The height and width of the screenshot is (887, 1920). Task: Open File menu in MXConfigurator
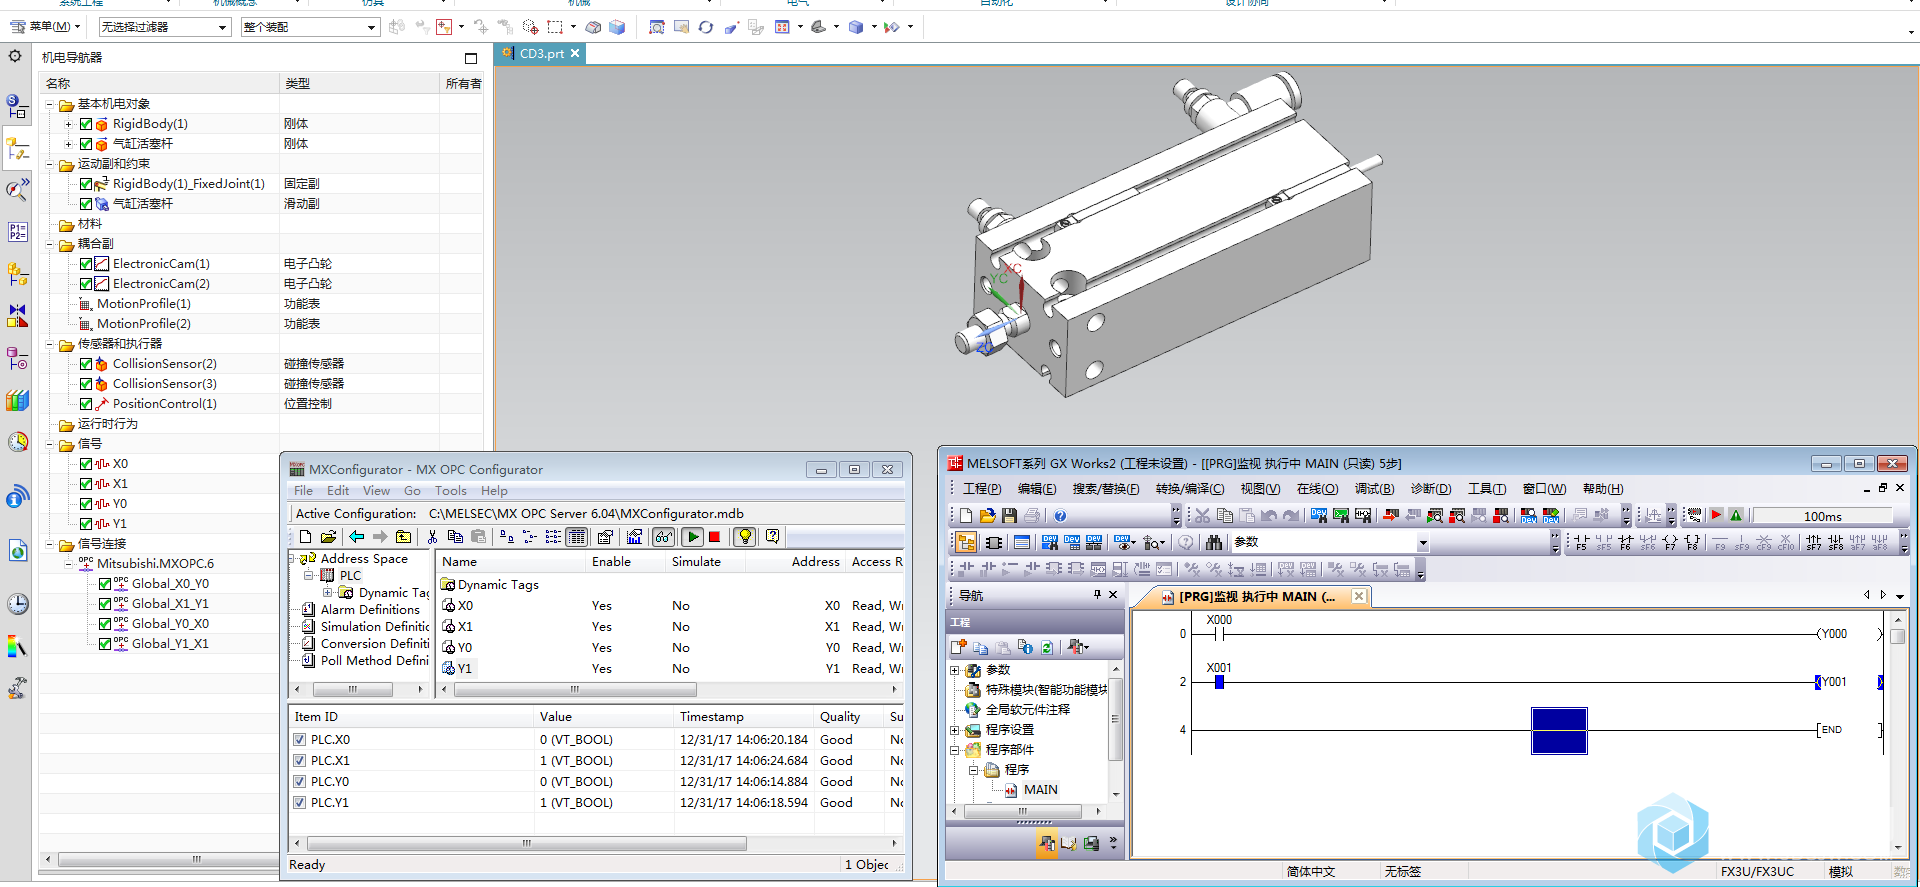[303, 491]
